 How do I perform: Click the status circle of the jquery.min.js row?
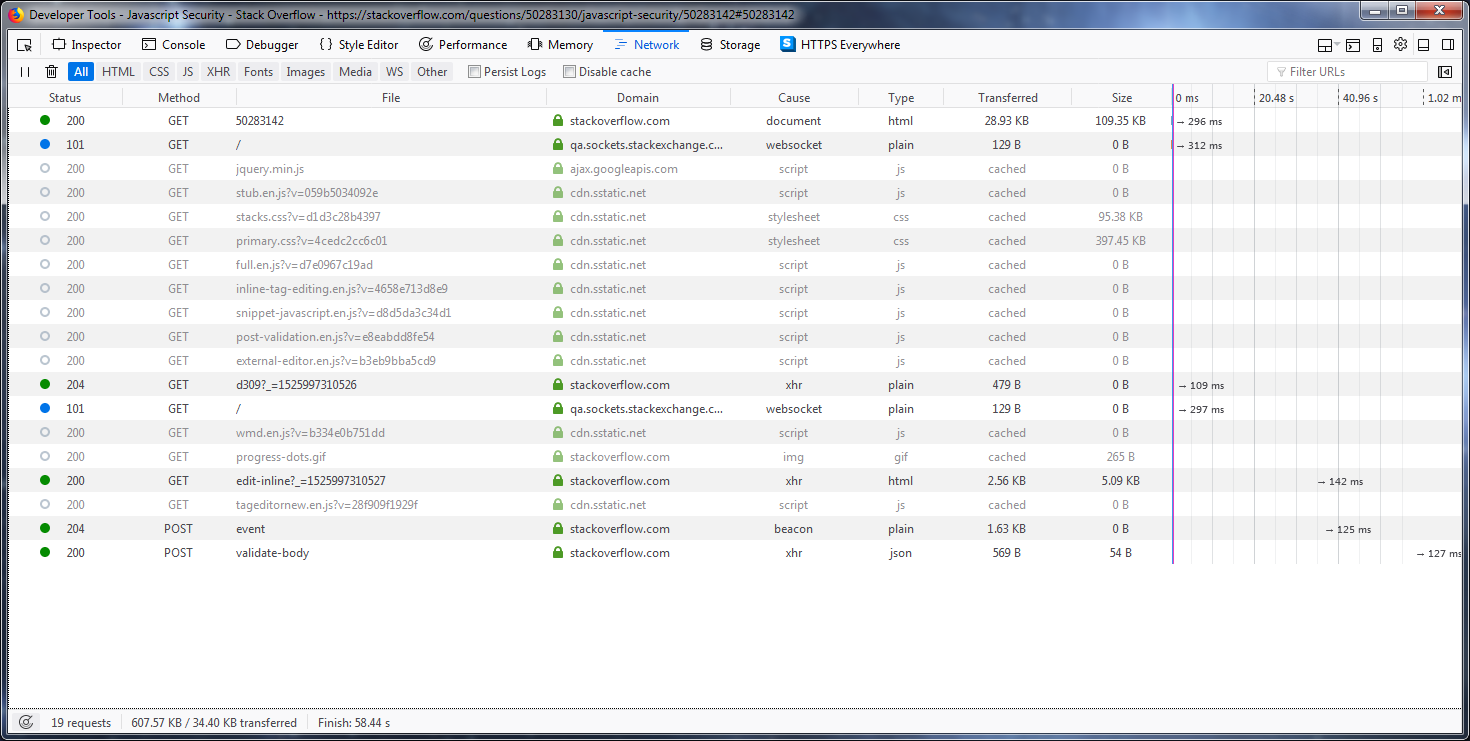click(45, 169)
